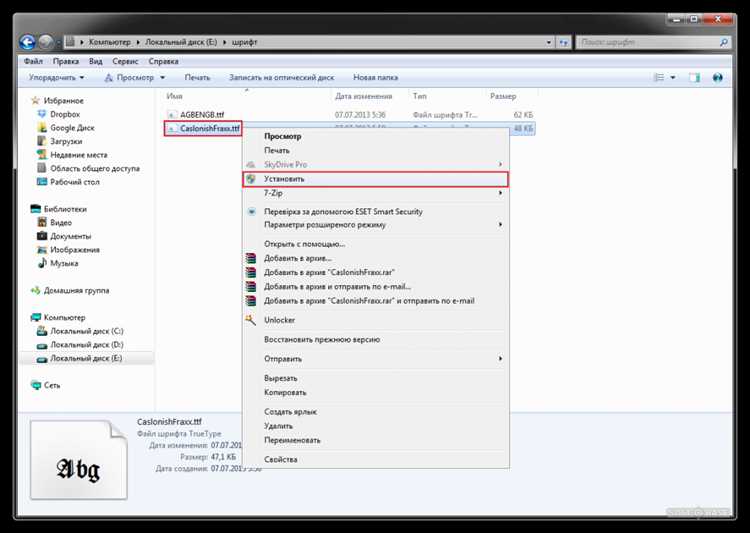Image resolution: width=750 pixels, height=533 pixels.
Task: Click the Google Диск sidebar icon
Action: [42, 128]
